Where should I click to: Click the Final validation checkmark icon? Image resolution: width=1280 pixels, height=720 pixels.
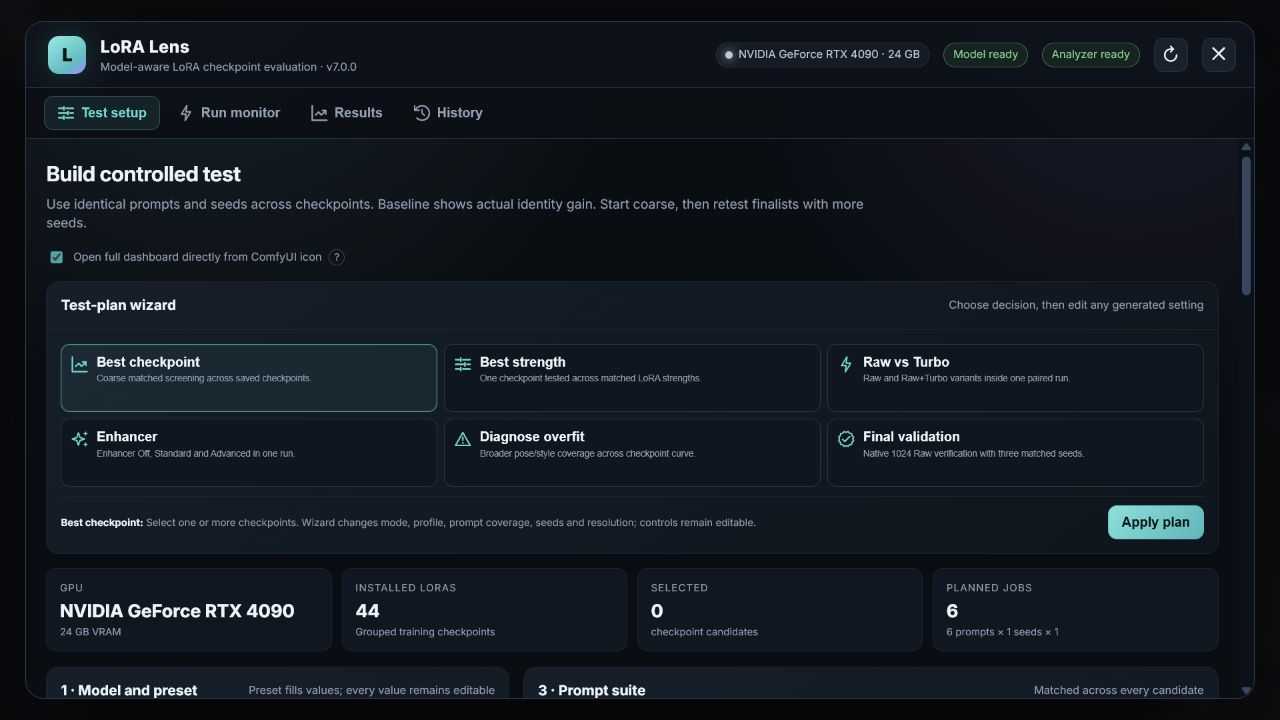pyautogui.click(x=846, y=439)
